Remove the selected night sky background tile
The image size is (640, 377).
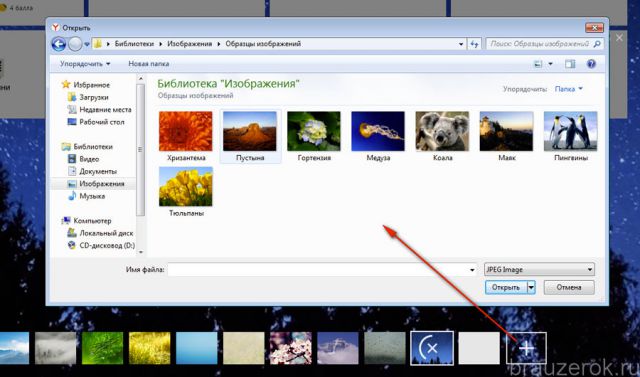432,348
